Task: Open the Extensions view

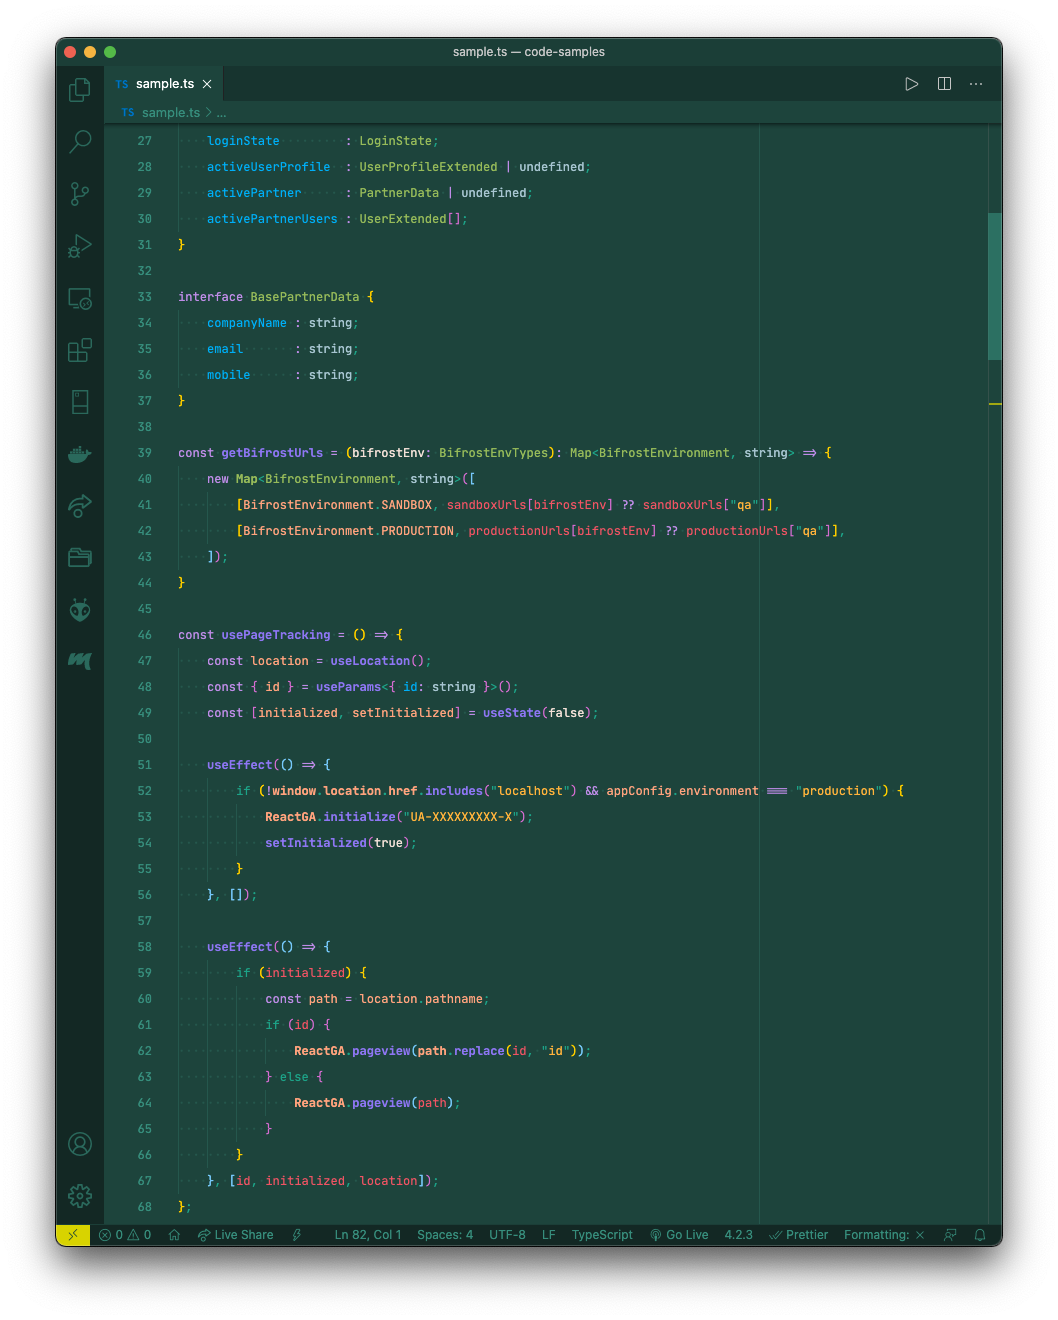Action: coord(80,350)
